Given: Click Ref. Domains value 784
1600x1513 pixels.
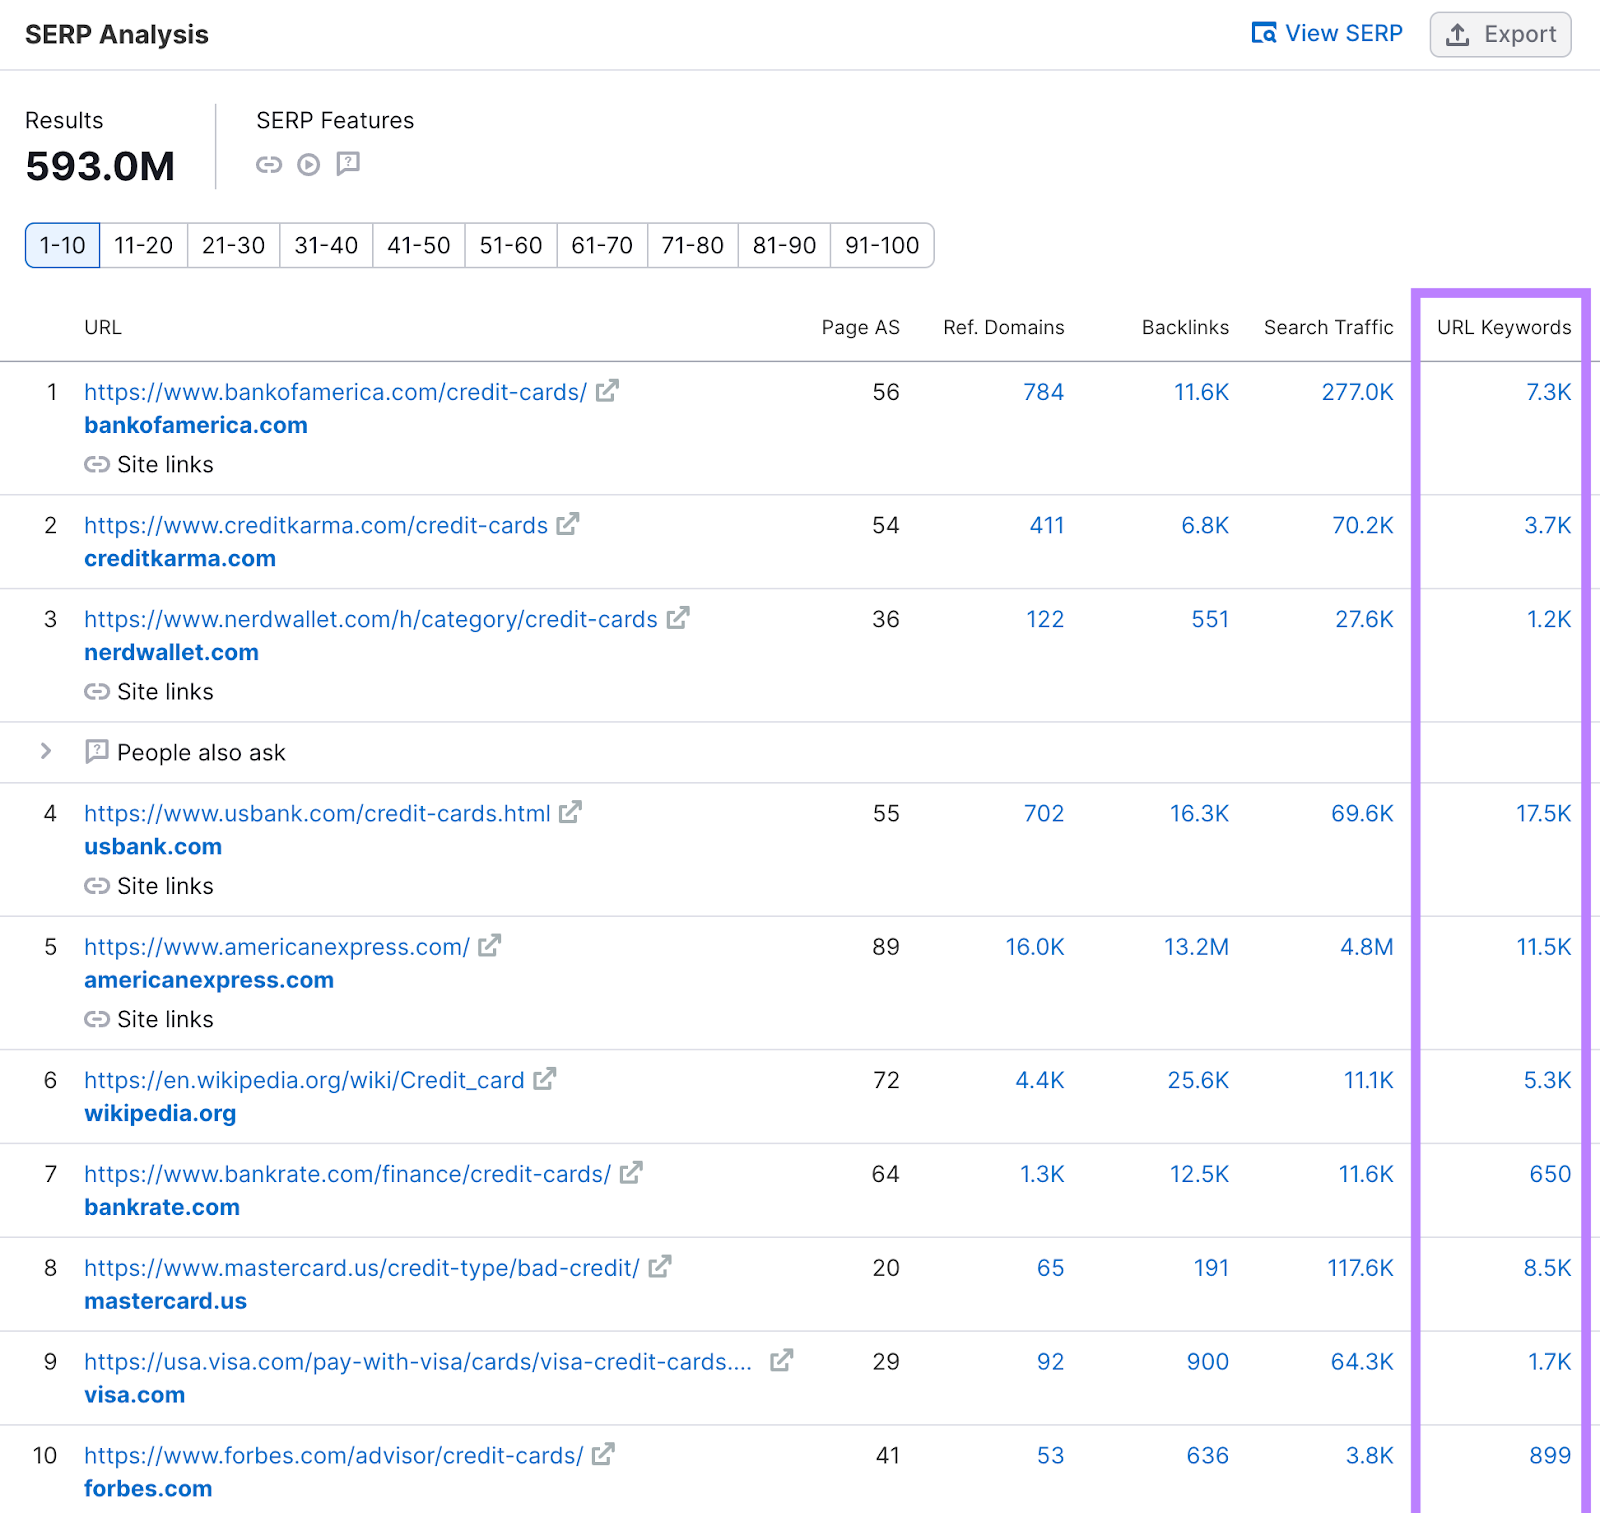Looking at the screenshot, I should click(x=1043, y=392).
